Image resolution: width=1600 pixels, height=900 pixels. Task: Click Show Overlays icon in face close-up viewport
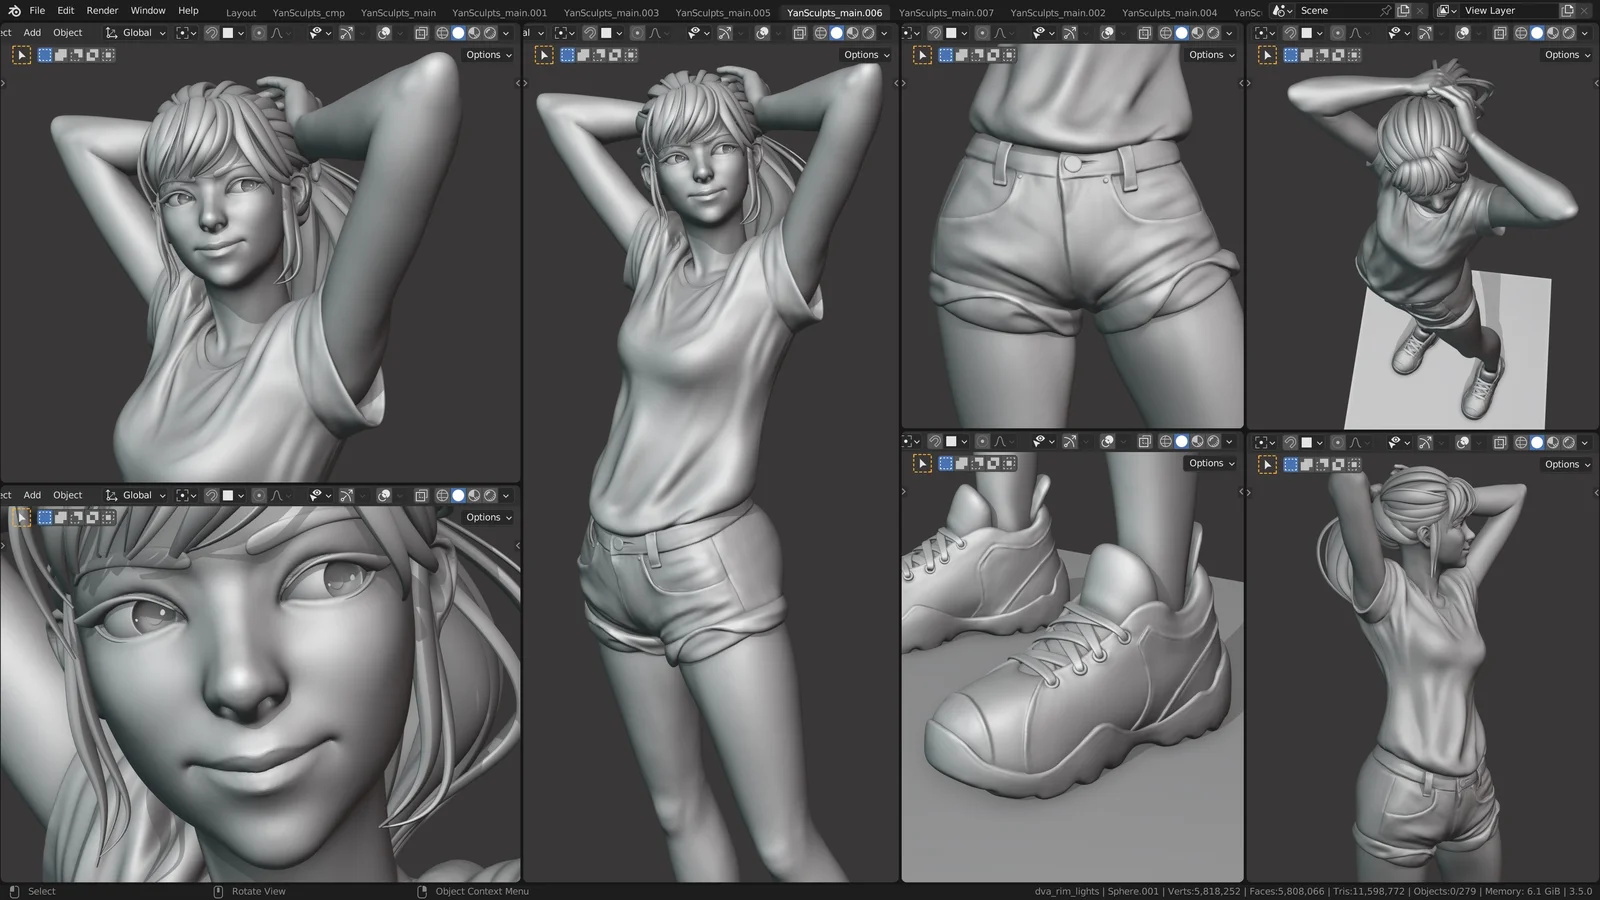pyautogui.click(x=384, y=495)
